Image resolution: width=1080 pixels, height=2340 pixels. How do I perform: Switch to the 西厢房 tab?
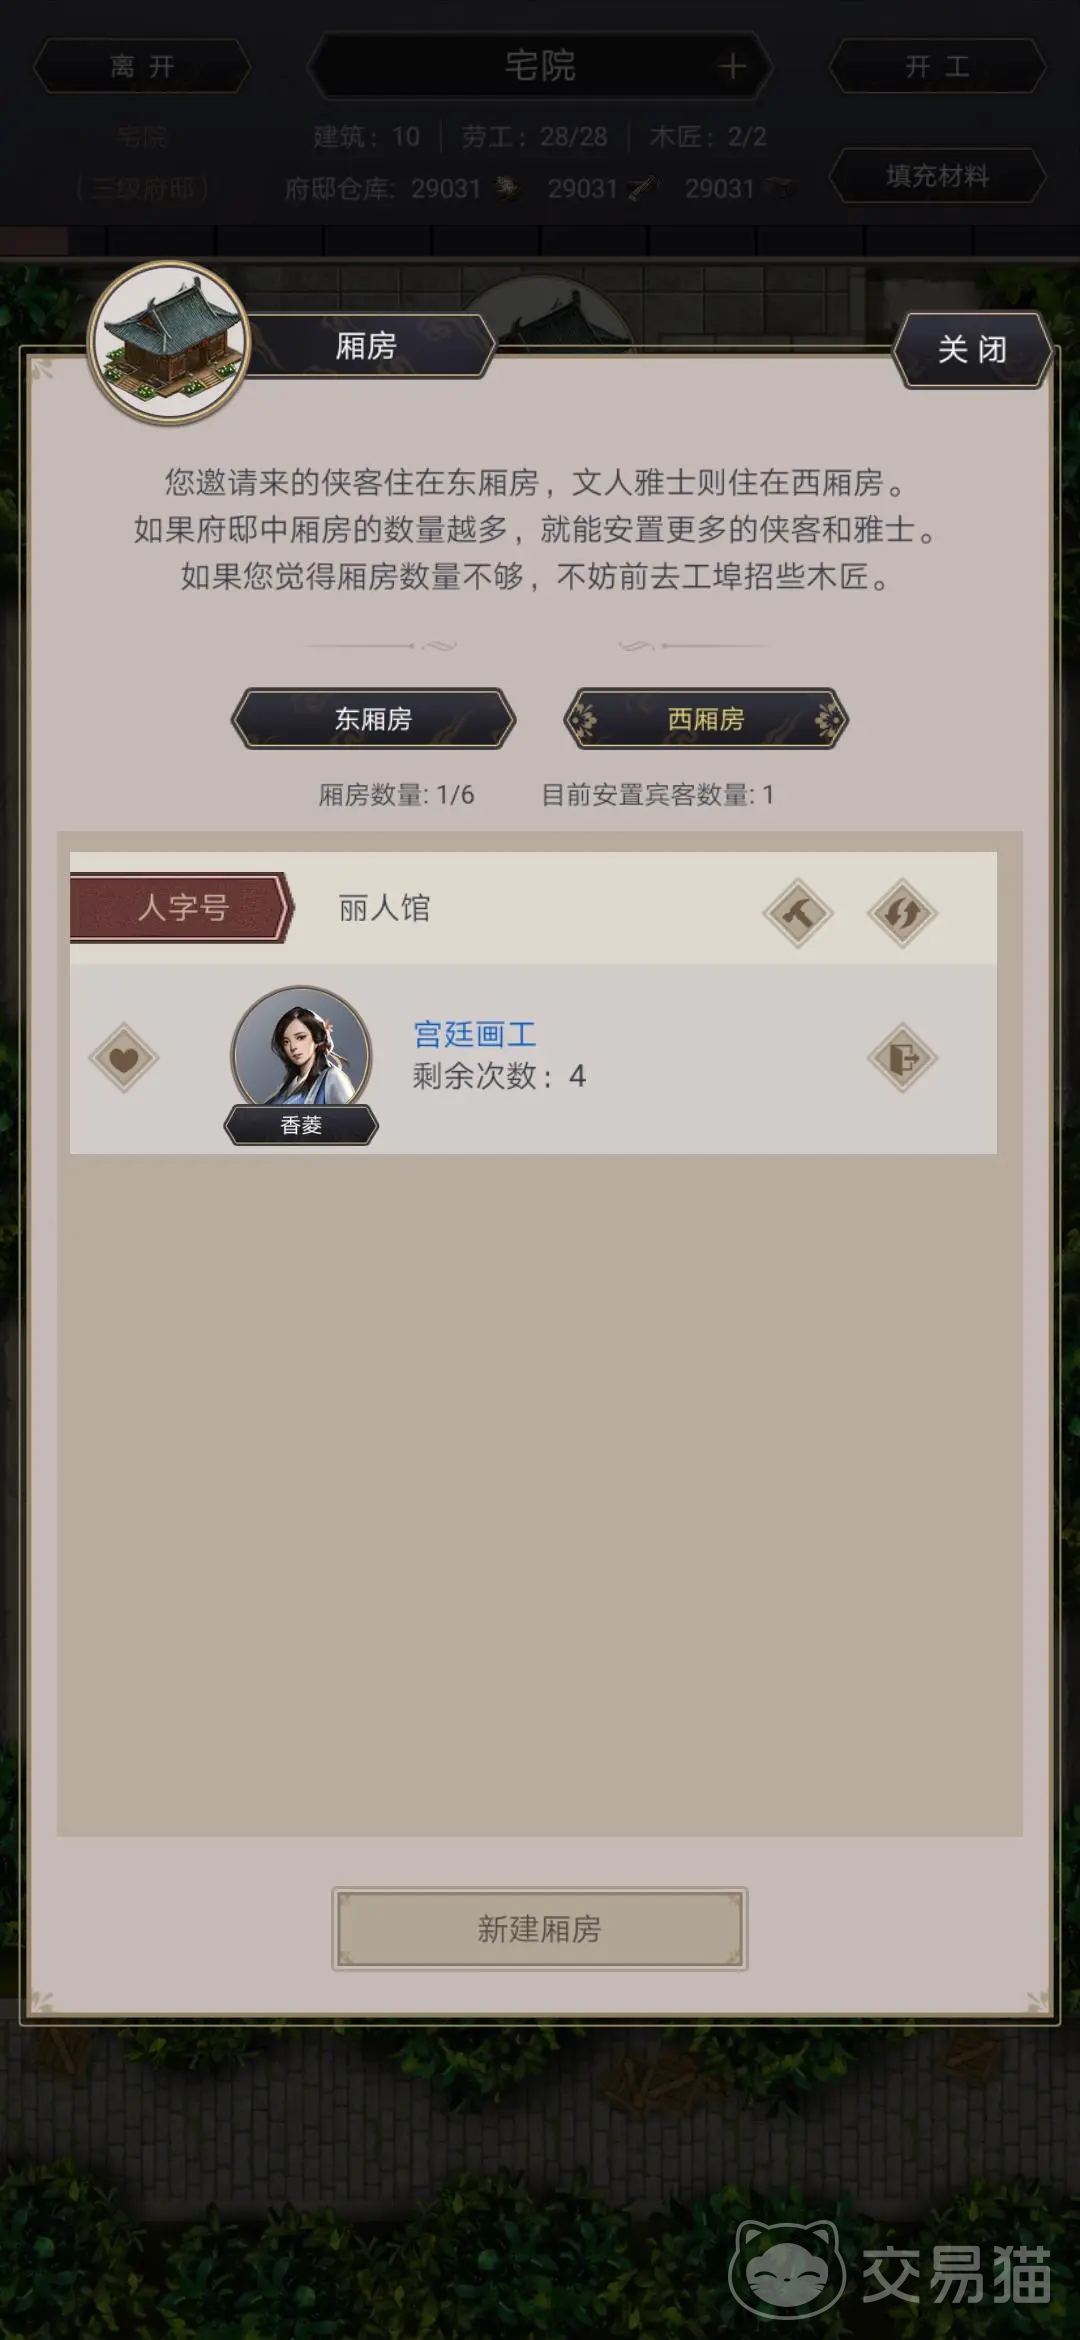[x=706, y=719]
